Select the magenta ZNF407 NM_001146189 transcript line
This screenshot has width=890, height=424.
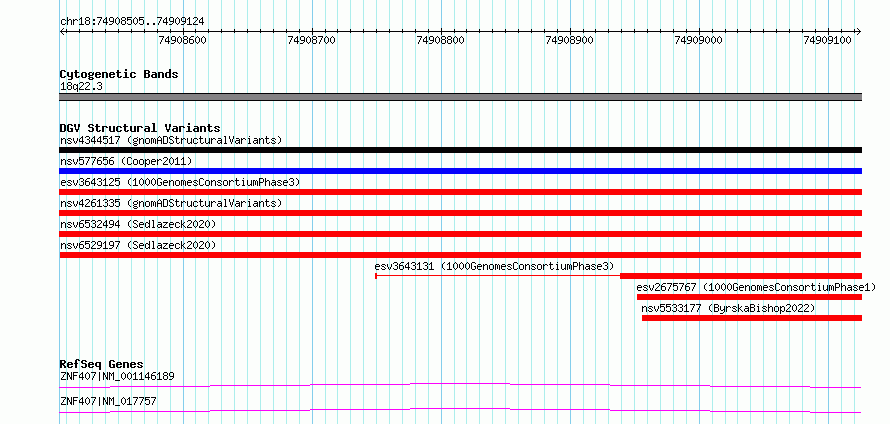click(x=461, y=385)
